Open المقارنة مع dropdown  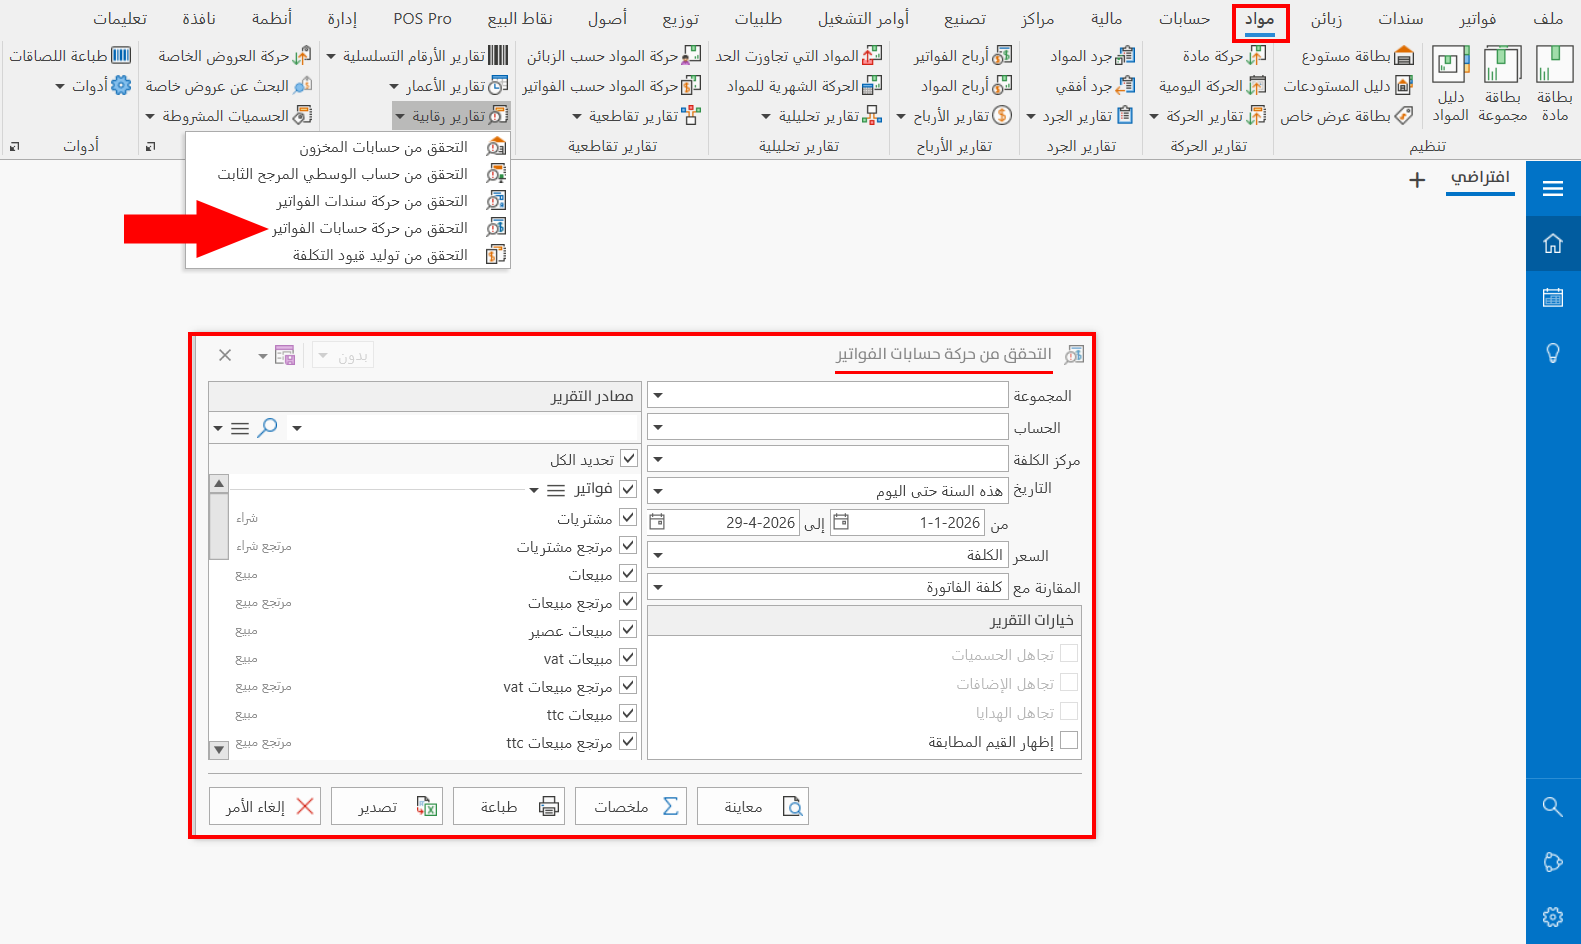coord(658,587)
